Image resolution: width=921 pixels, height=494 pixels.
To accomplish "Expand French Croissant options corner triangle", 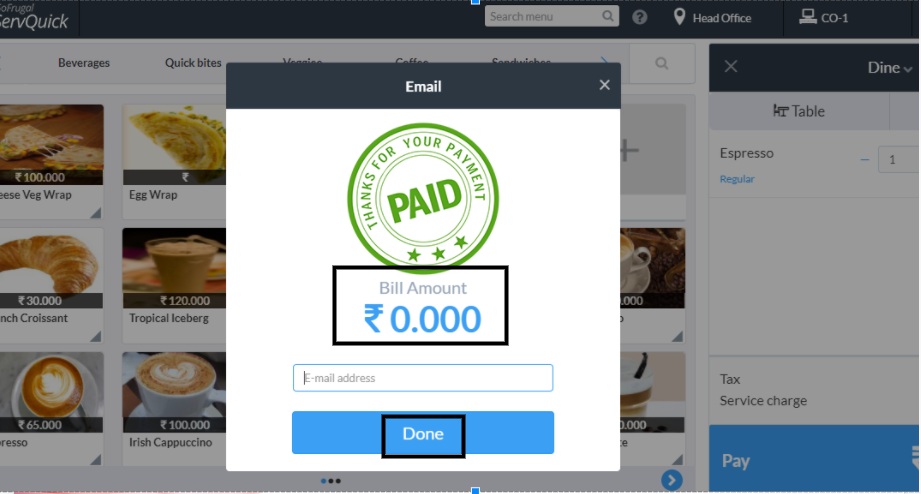I will (96, 336).
